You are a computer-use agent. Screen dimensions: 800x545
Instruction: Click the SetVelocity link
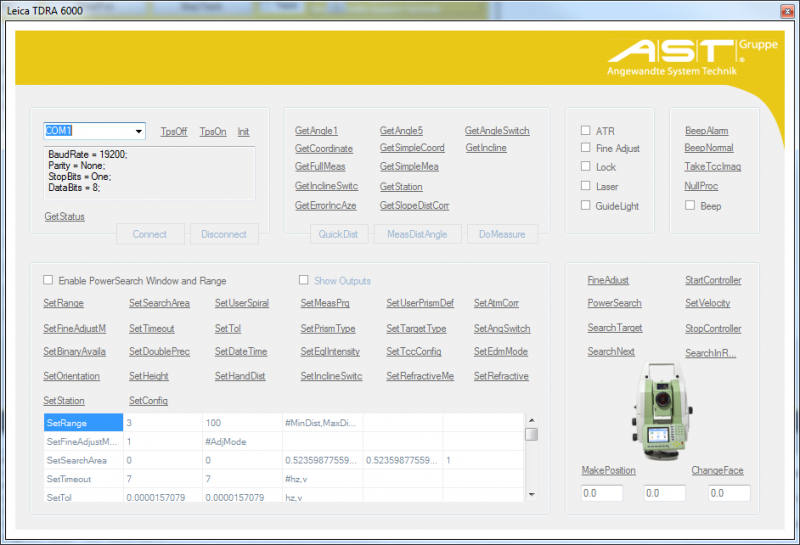708,303
